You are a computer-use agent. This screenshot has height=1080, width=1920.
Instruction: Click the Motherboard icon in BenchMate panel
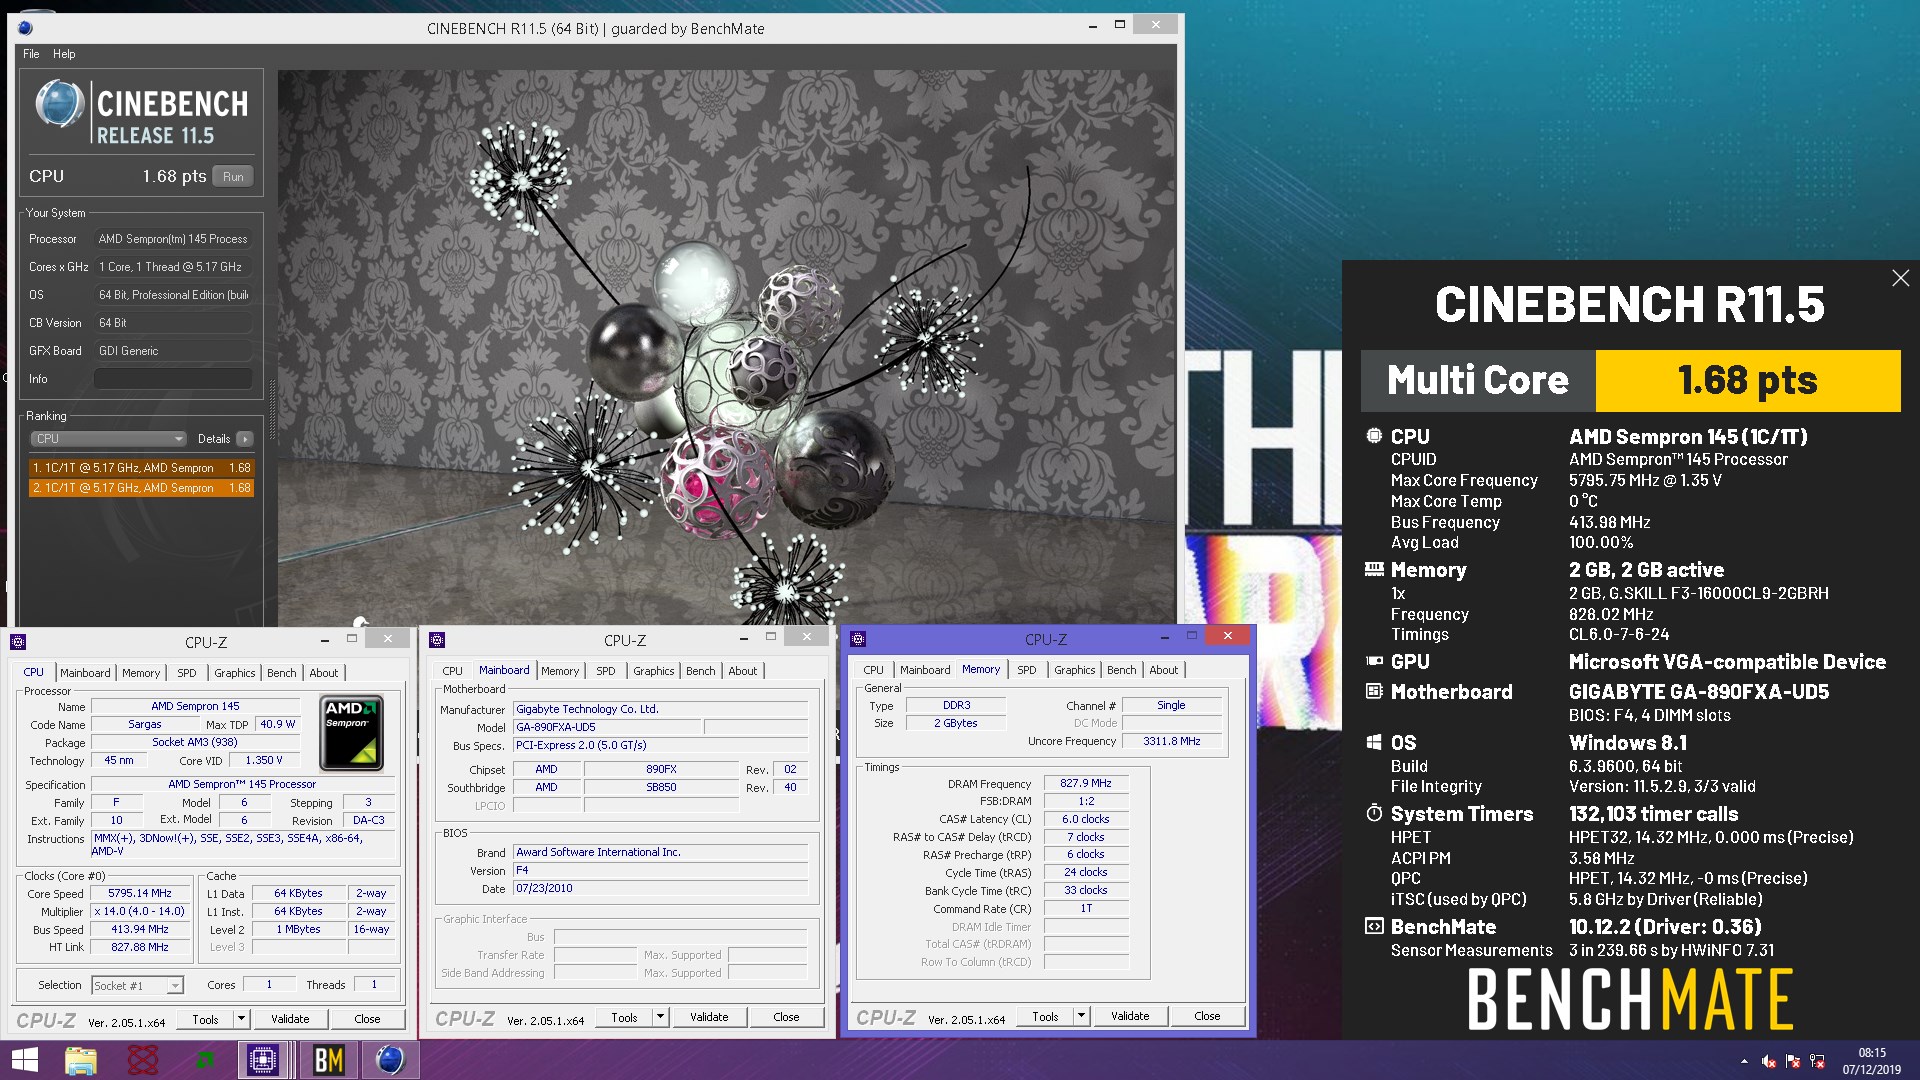pos(1374,691)
